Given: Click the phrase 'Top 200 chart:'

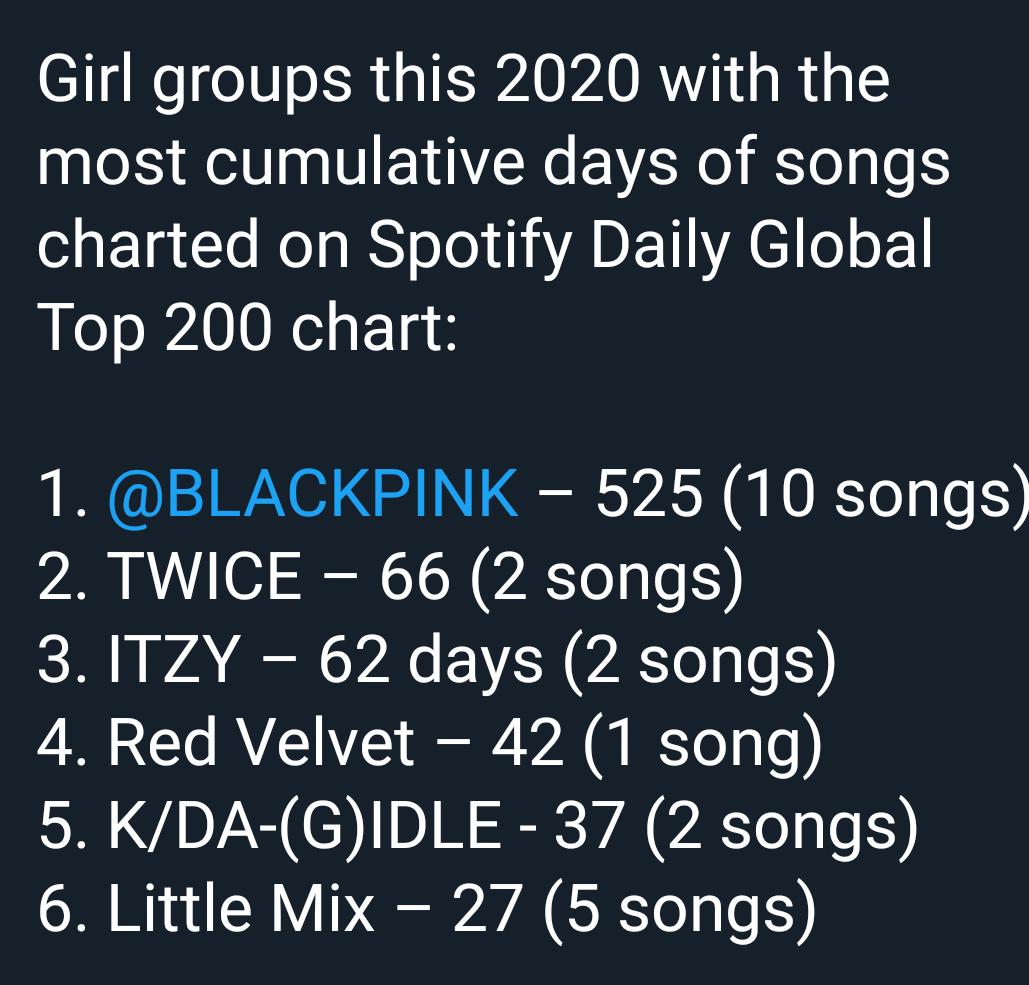Looking at the screenshot, I should point(248,327).
